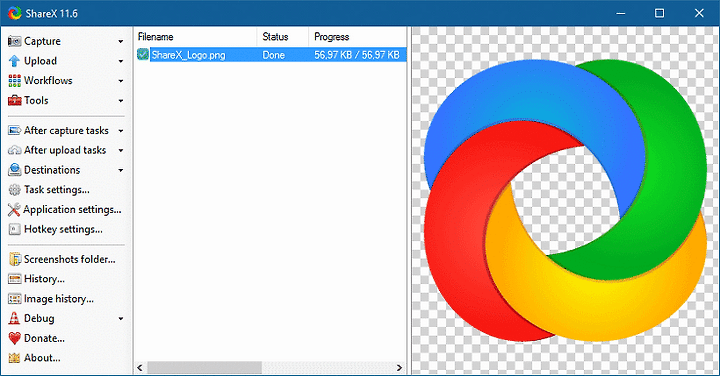This screenshot has width=720, height=376.
Task: Click the Done status cell
Action: (274, 55)
